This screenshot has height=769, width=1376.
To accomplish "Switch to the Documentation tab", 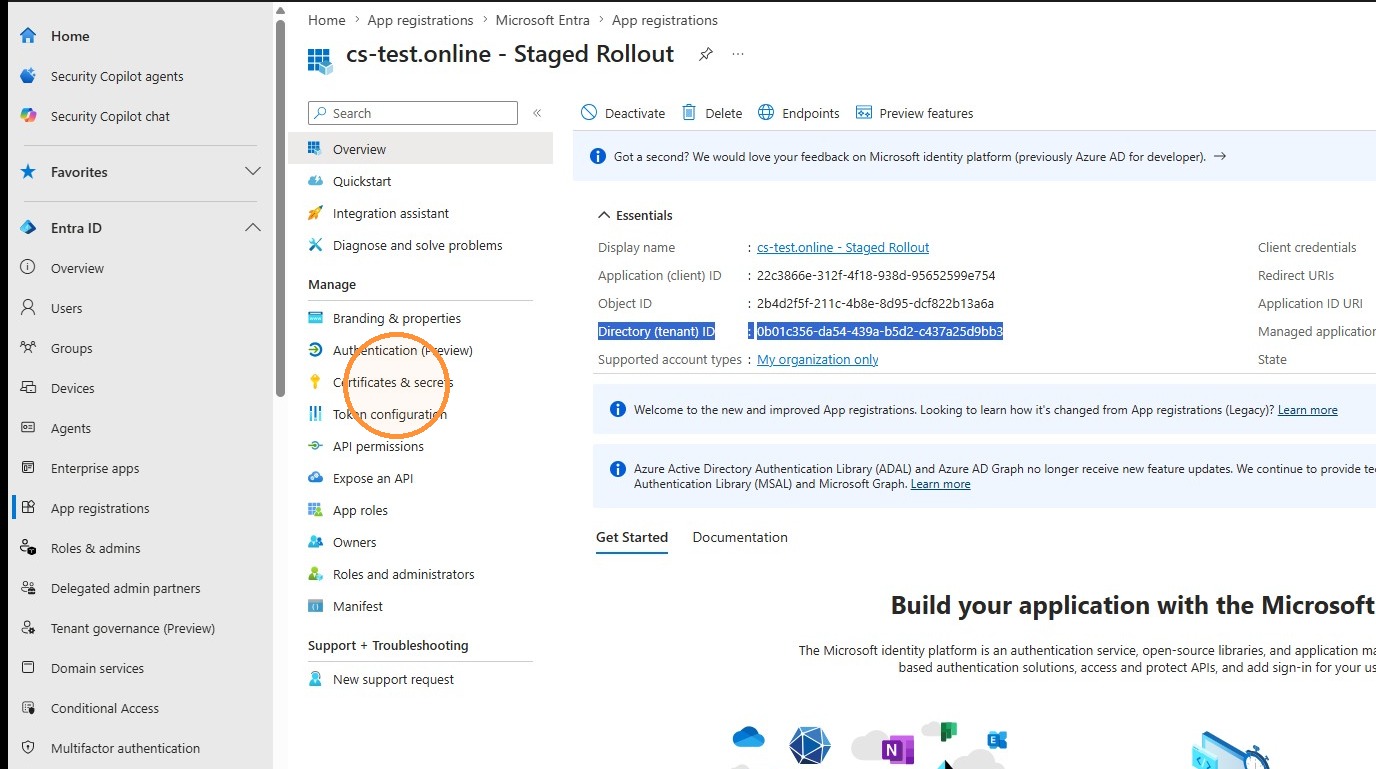I will [740, 537].
